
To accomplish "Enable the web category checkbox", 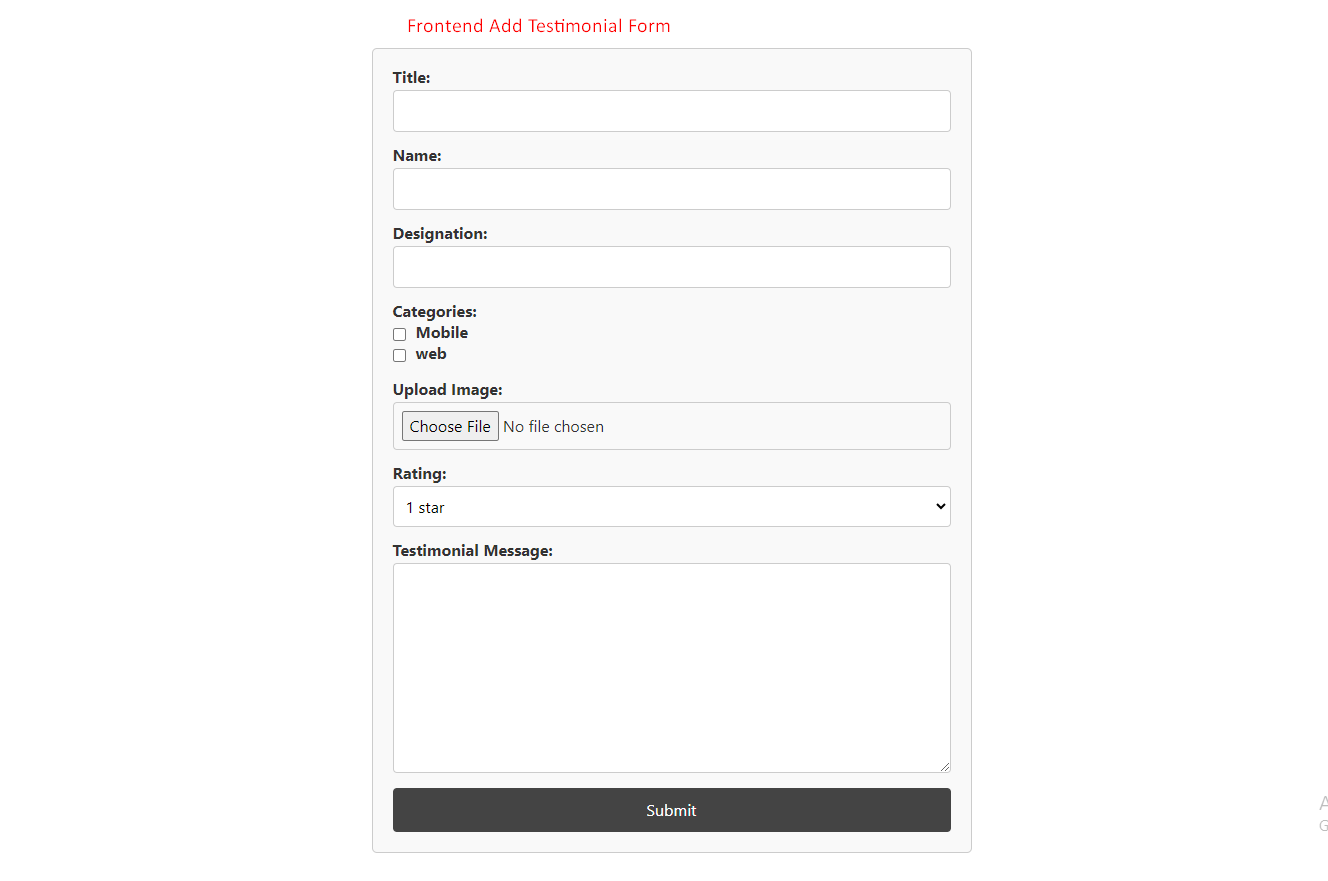I will point(399,355).
